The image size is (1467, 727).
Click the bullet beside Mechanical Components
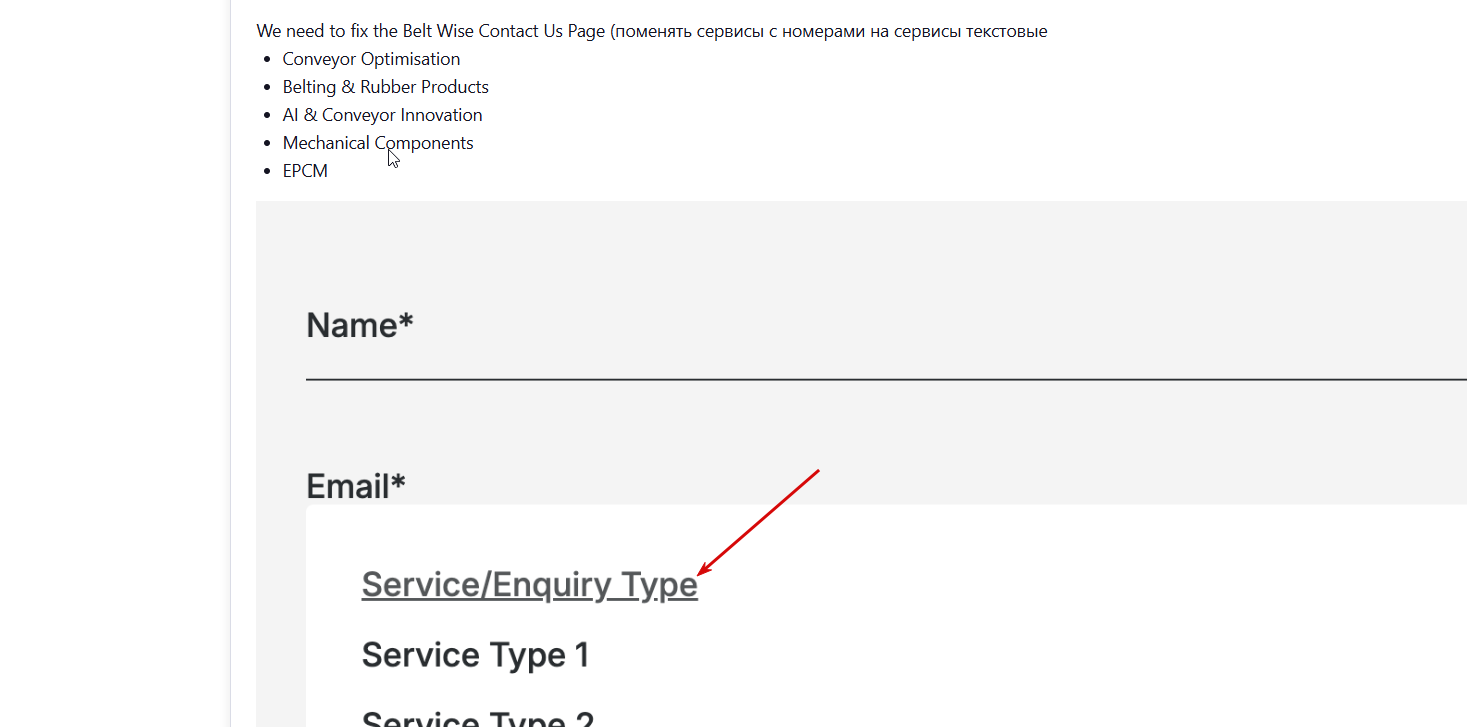[266, 144]
